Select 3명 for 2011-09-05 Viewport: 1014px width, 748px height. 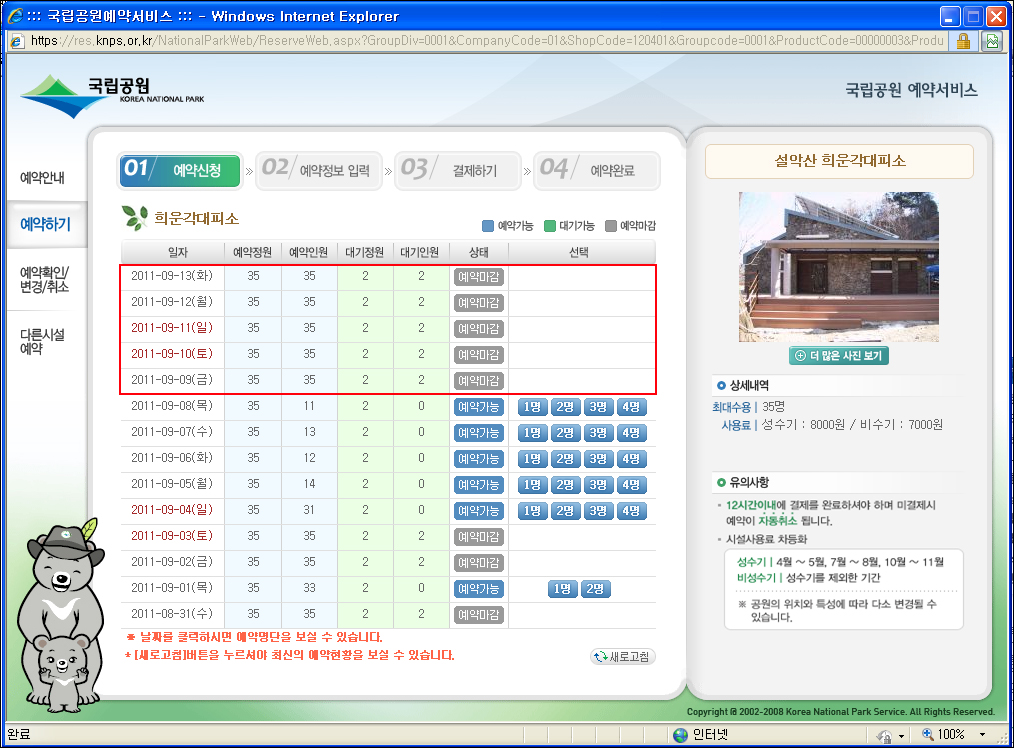pyautogui.click(x=598, y=485)
